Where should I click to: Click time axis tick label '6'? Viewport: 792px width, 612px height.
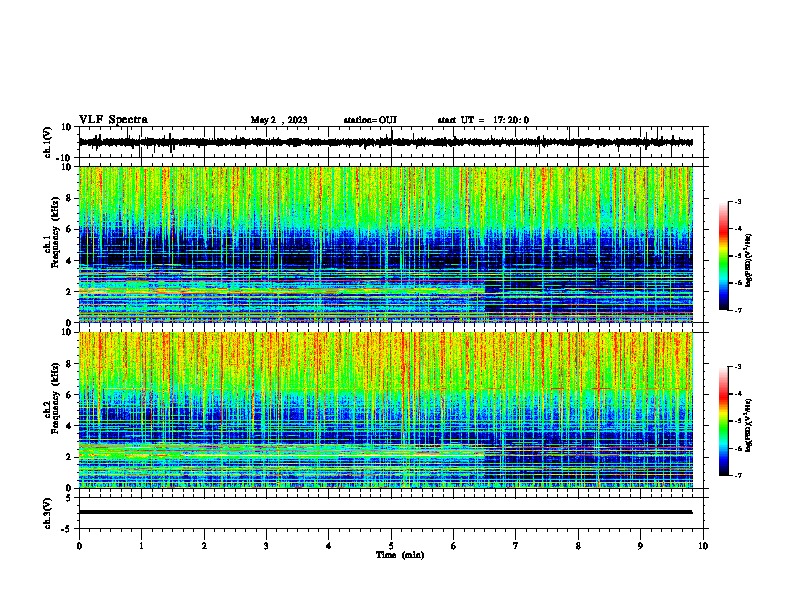(x=454, y=546)
